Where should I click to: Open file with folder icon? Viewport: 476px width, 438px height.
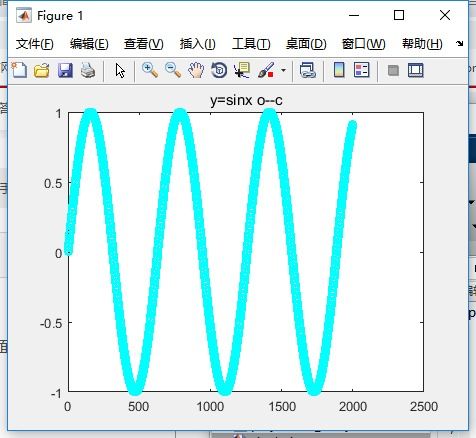(x=42, y=70)
